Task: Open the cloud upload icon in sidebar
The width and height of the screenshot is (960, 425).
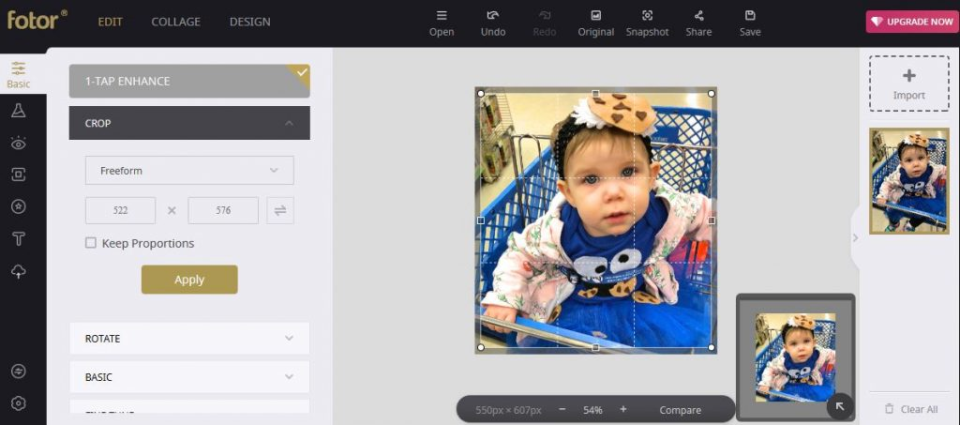Action: tap(18, 271)
